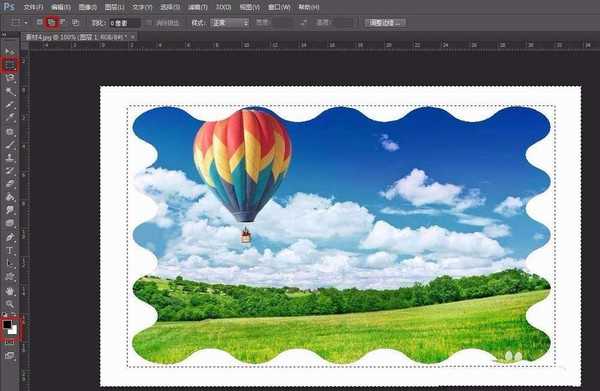The width and height of the screenshot is (600, 391).
Task: Select the Lasso tool
Action: [10, 78]
